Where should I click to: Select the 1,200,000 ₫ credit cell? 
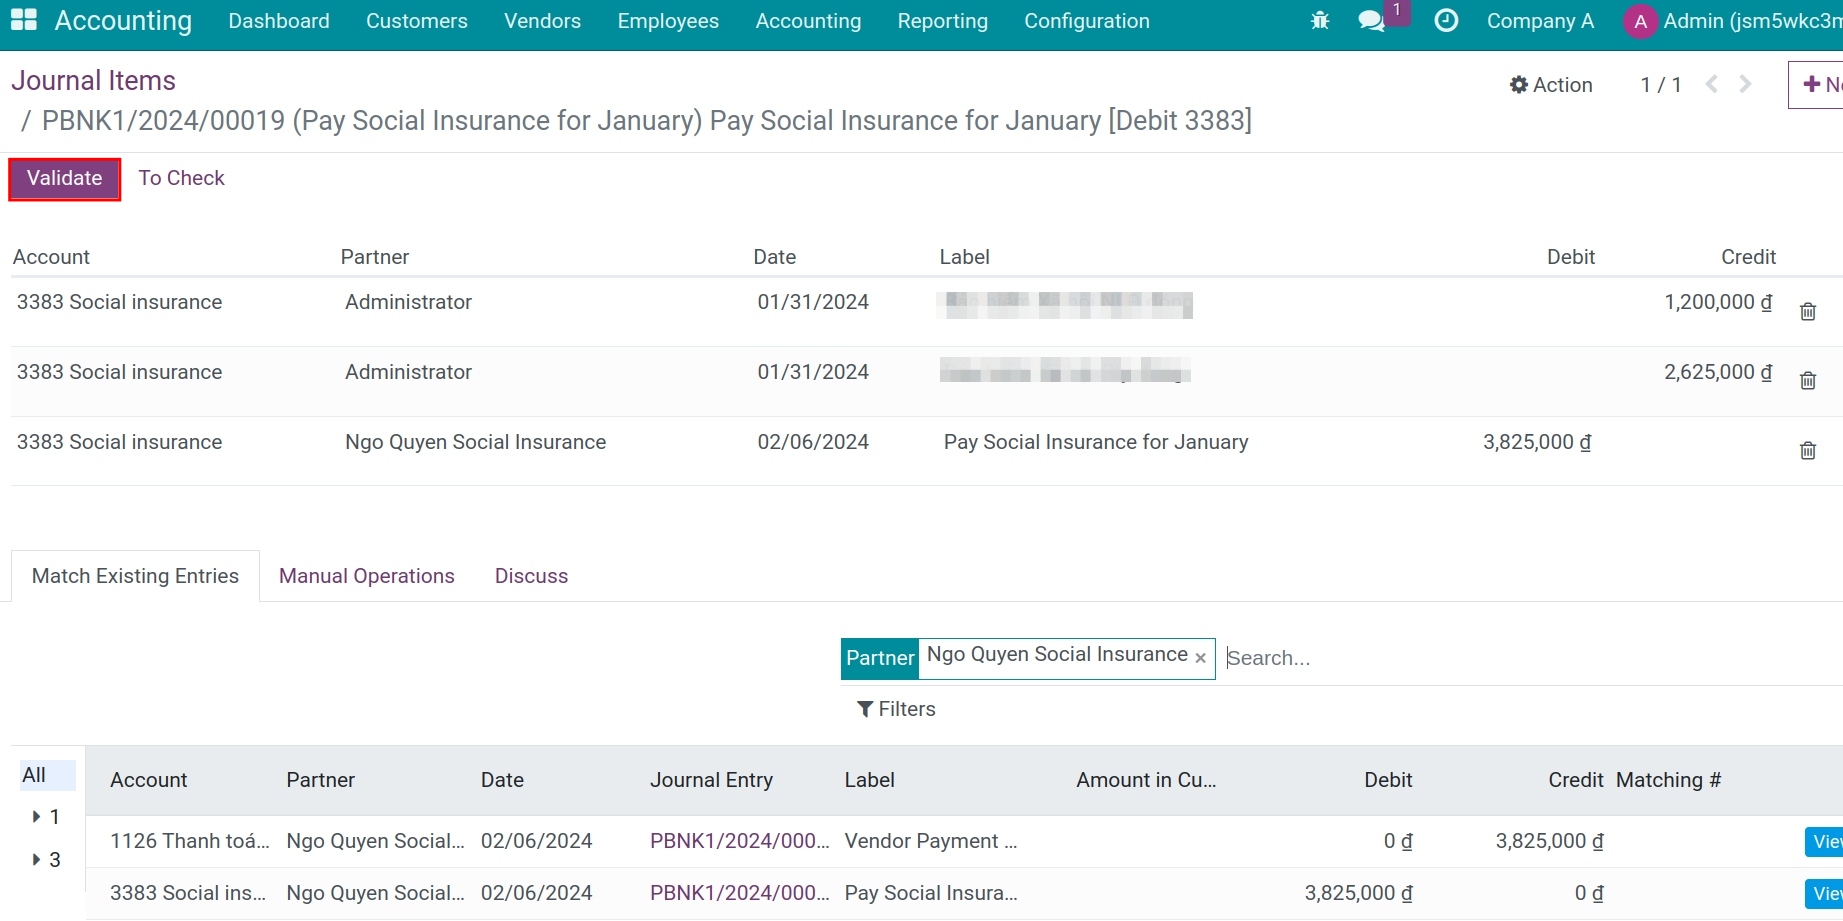[1718, 302]
